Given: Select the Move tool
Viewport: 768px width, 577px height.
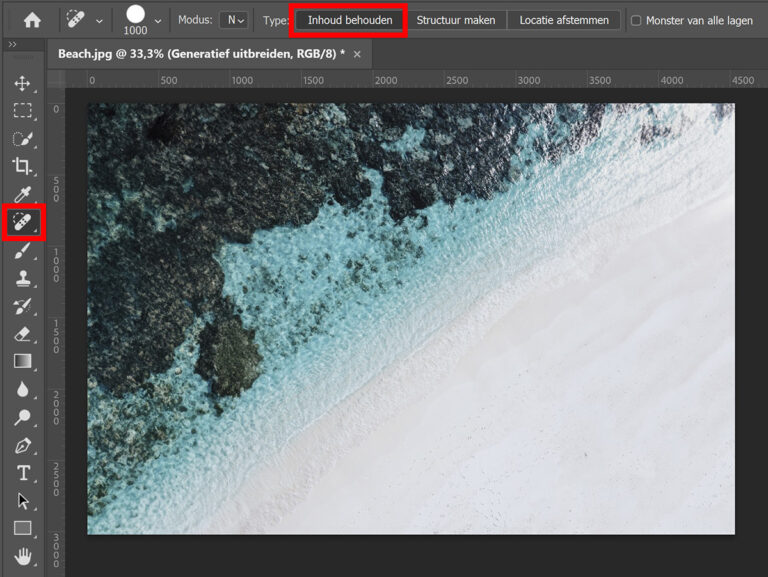Looking at the screenshot, I should coord(22,83).
